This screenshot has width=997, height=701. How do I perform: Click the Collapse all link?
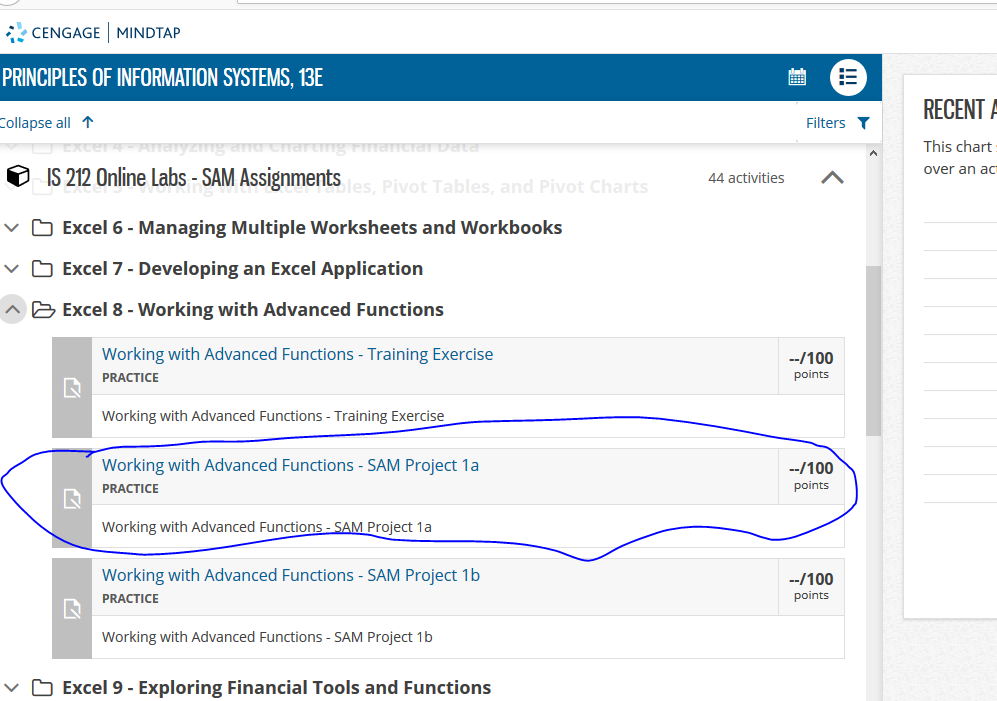(x=36, y=123)
